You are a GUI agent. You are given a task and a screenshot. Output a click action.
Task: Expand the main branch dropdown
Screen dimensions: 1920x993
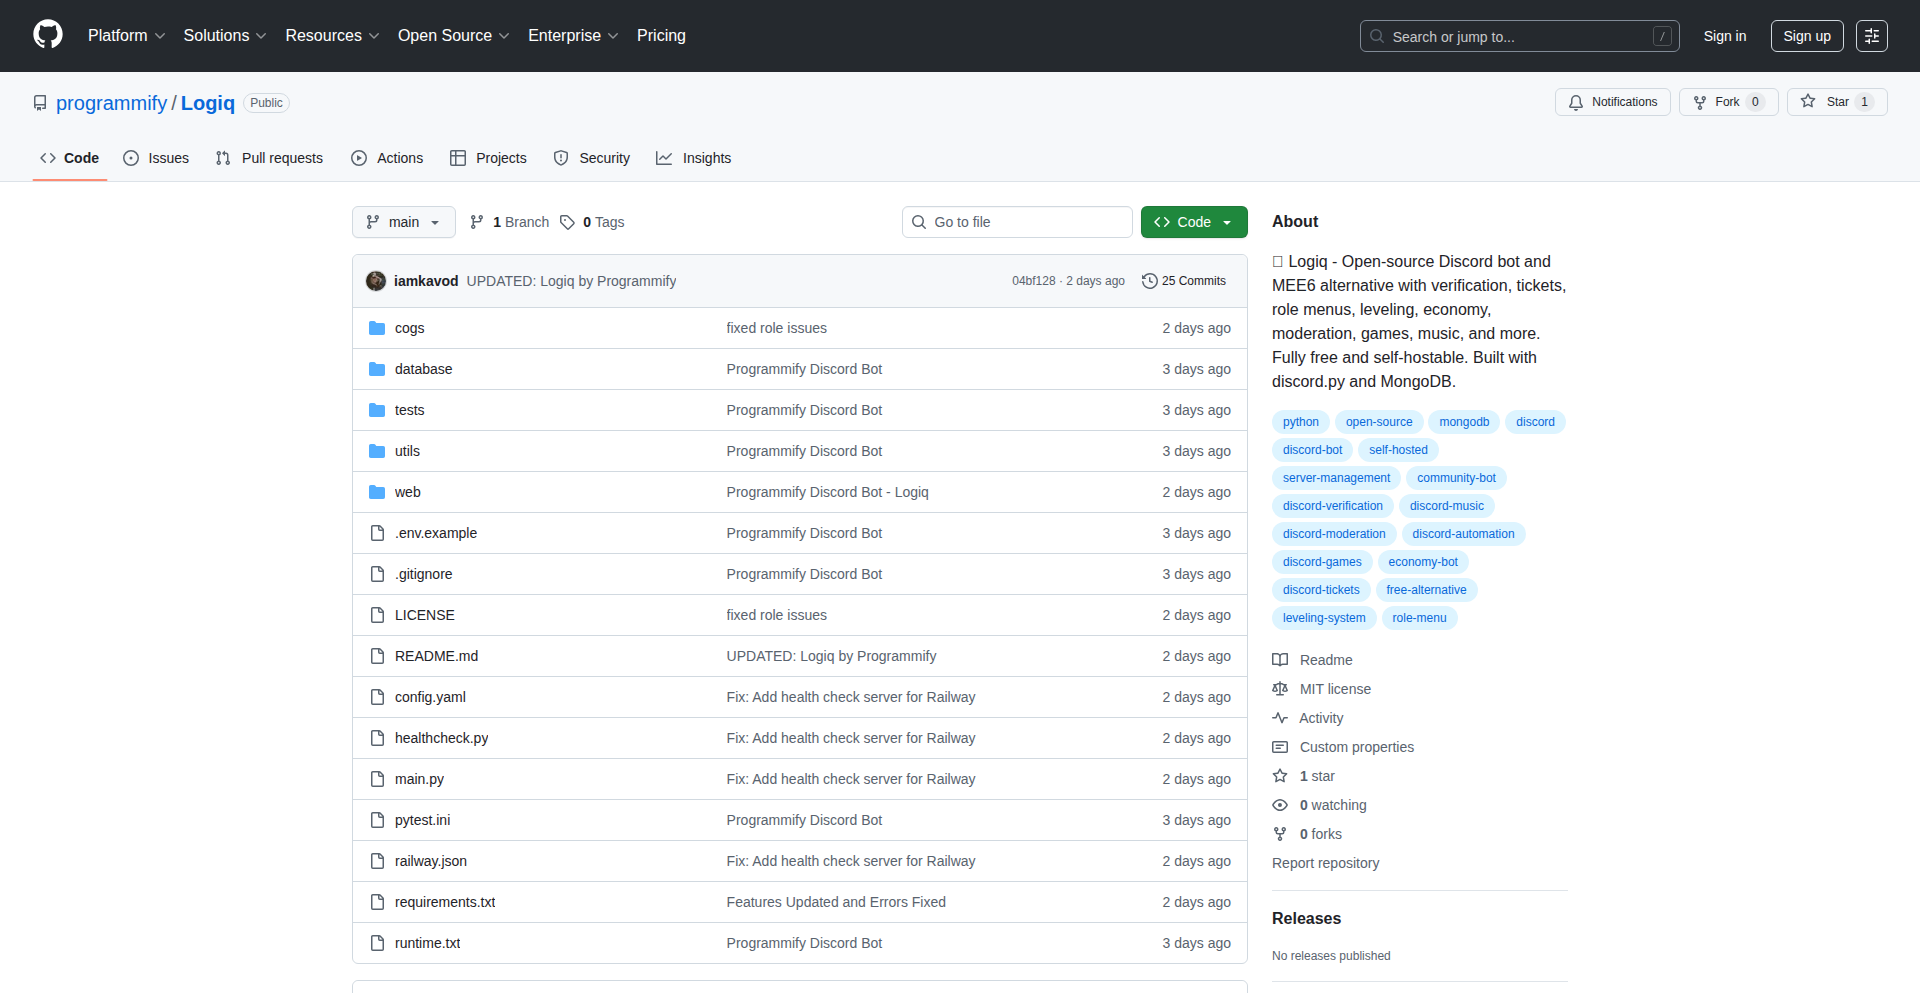[403, 222]
